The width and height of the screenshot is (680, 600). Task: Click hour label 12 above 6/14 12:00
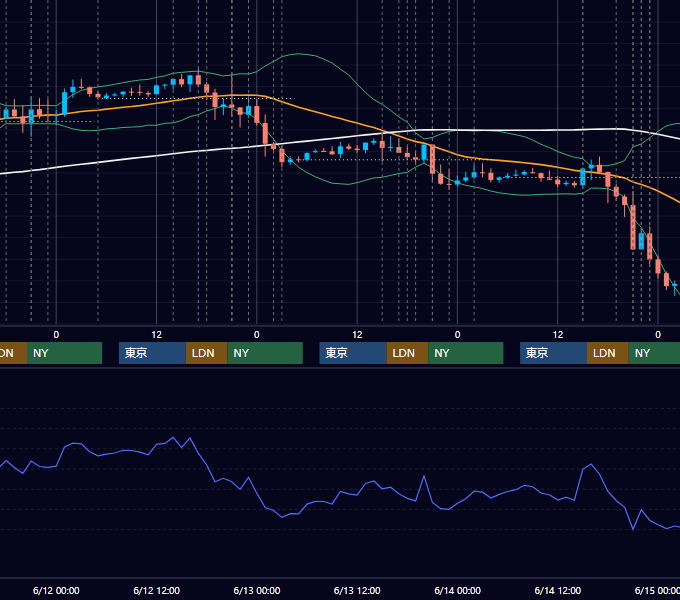pos(558,335)
